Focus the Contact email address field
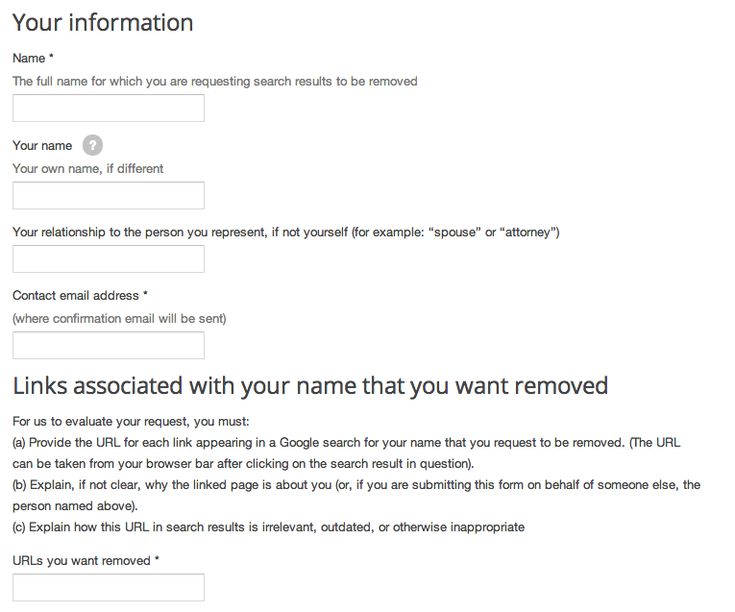Screen dimensions: 735x612 (108, 345)
